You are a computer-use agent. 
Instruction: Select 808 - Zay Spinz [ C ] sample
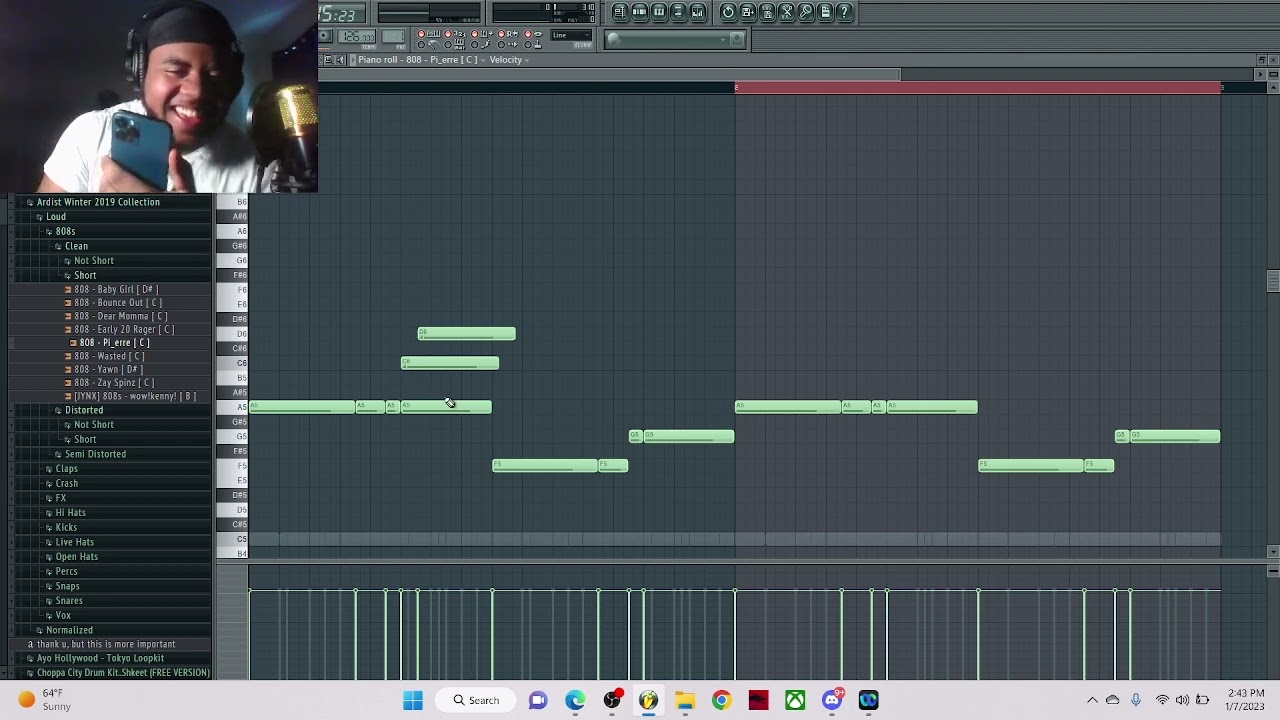click(113, 383)
